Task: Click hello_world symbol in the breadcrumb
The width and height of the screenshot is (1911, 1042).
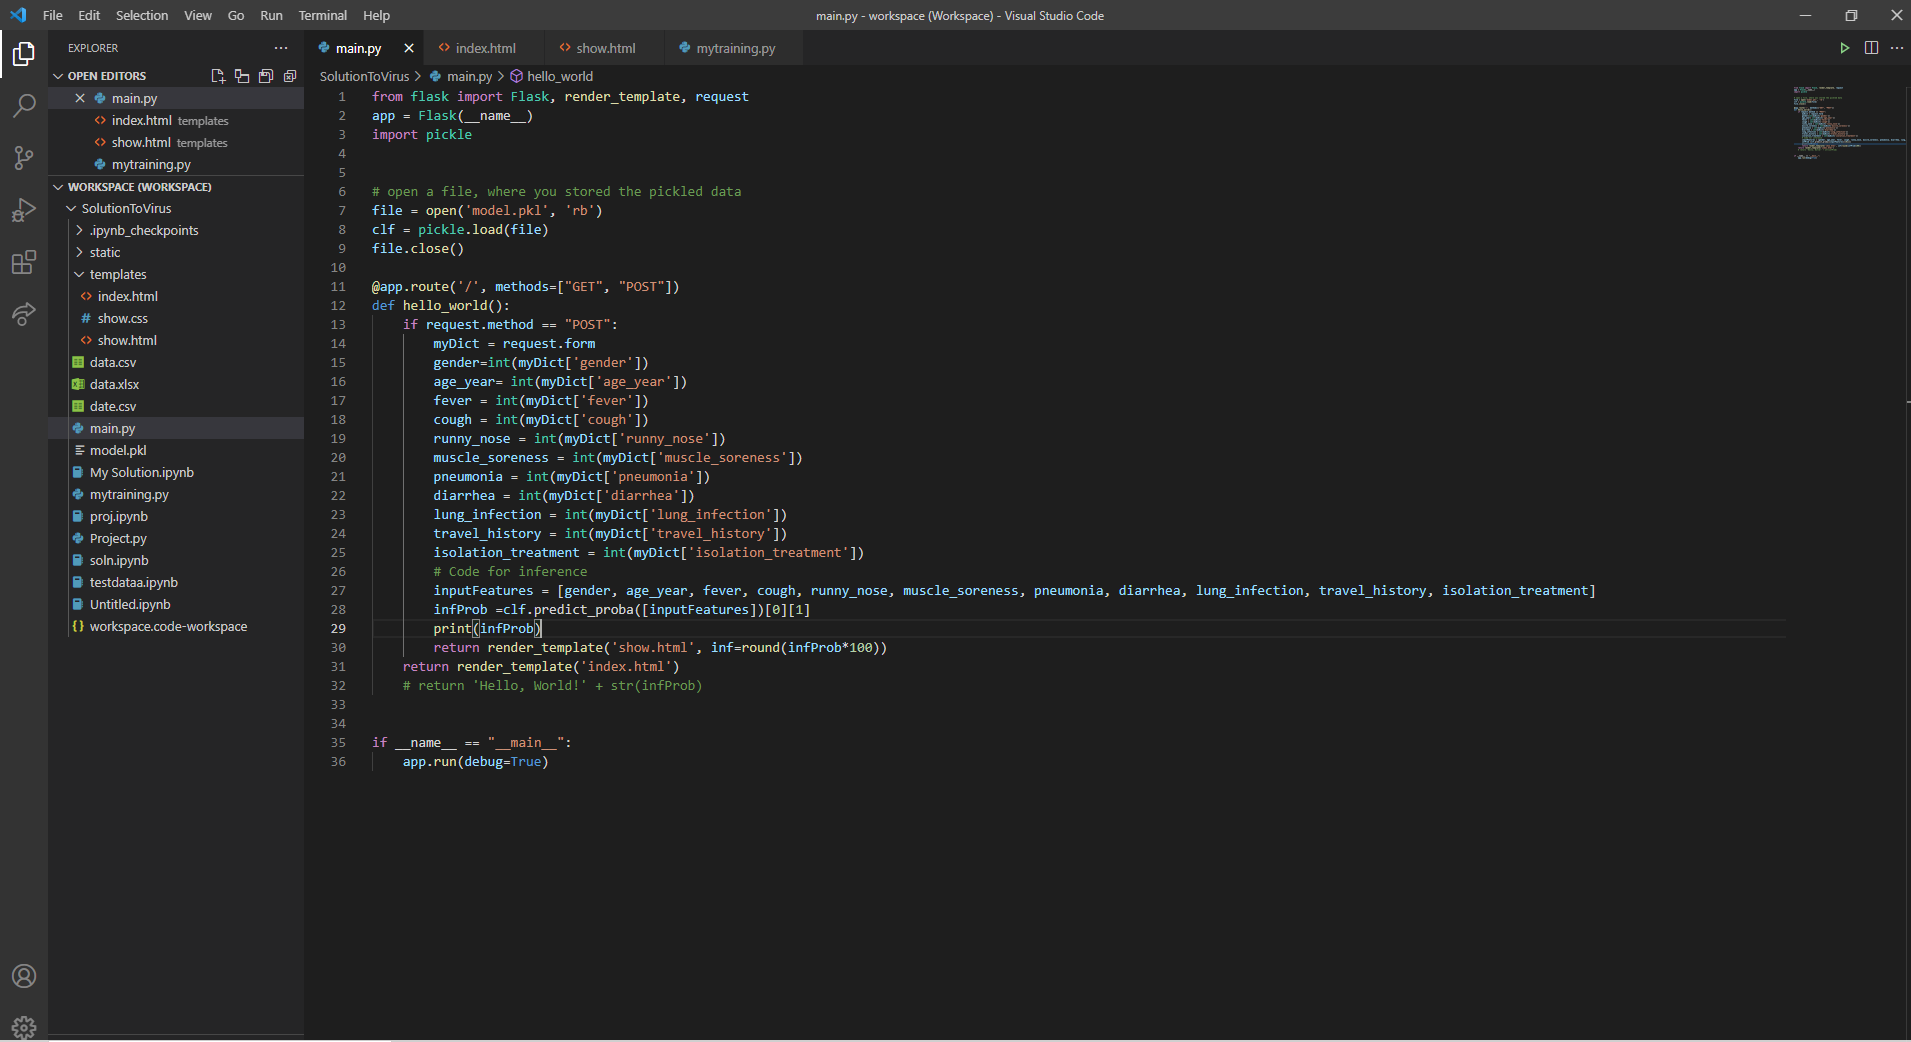Action: point(560,76)
